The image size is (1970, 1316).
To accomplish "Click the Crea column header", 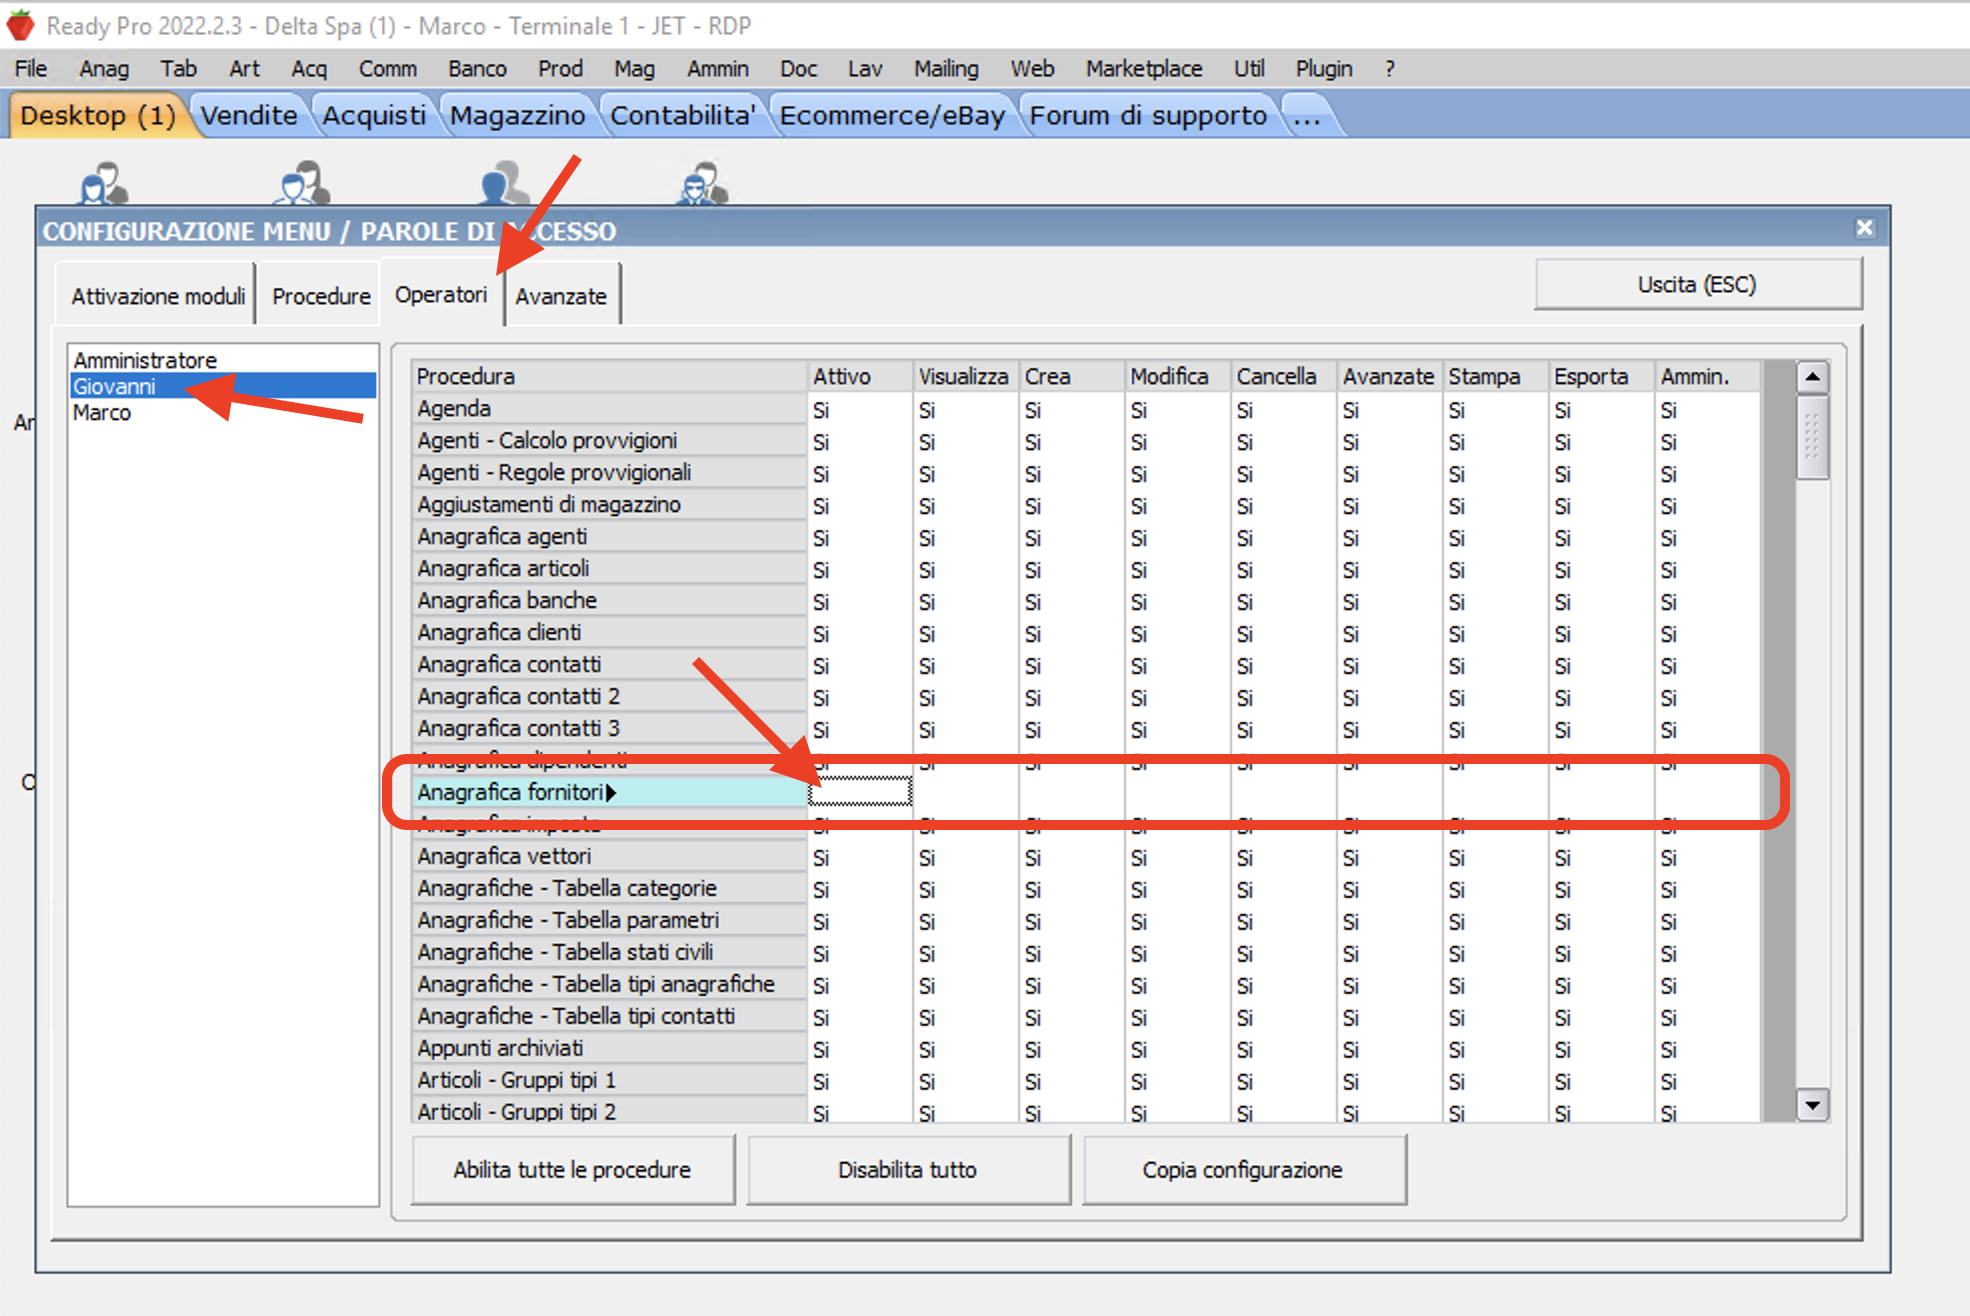I will [1071, 376].
